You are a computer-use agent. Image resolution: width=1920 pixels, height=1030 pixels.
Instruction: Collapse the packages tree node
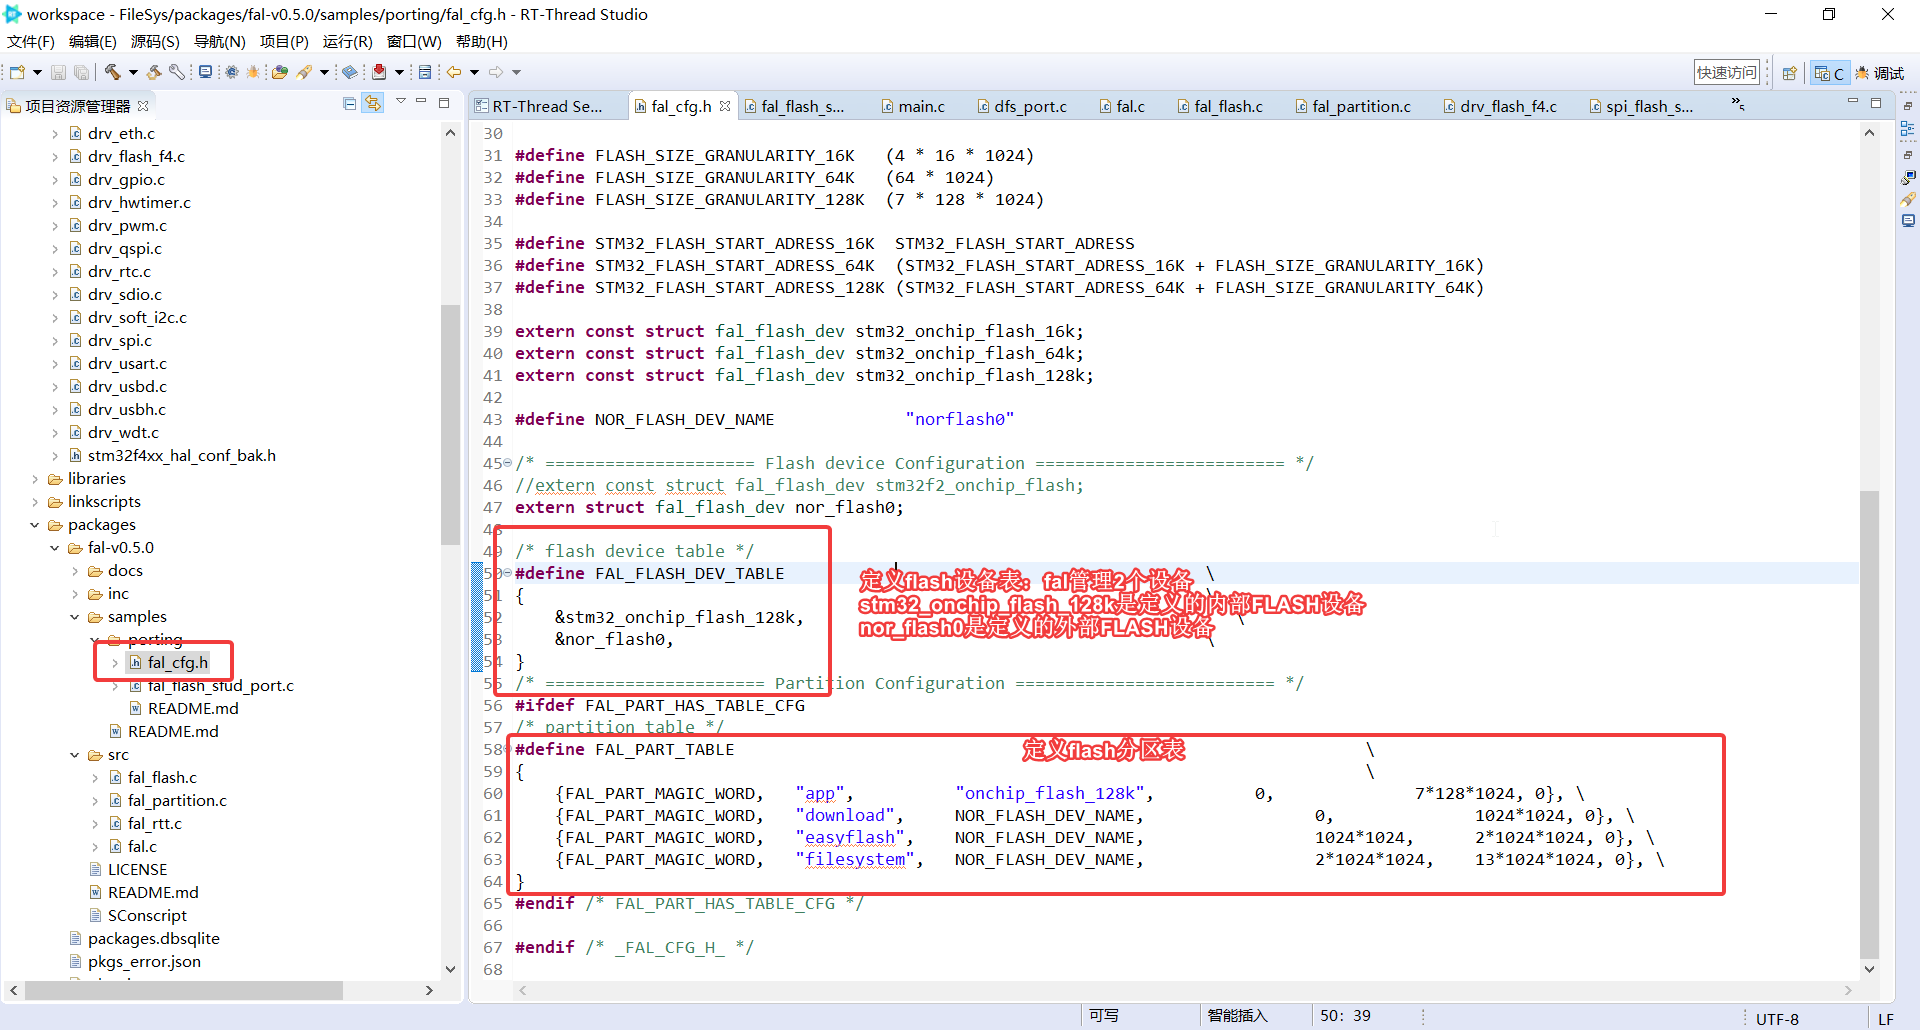[35, 524]
